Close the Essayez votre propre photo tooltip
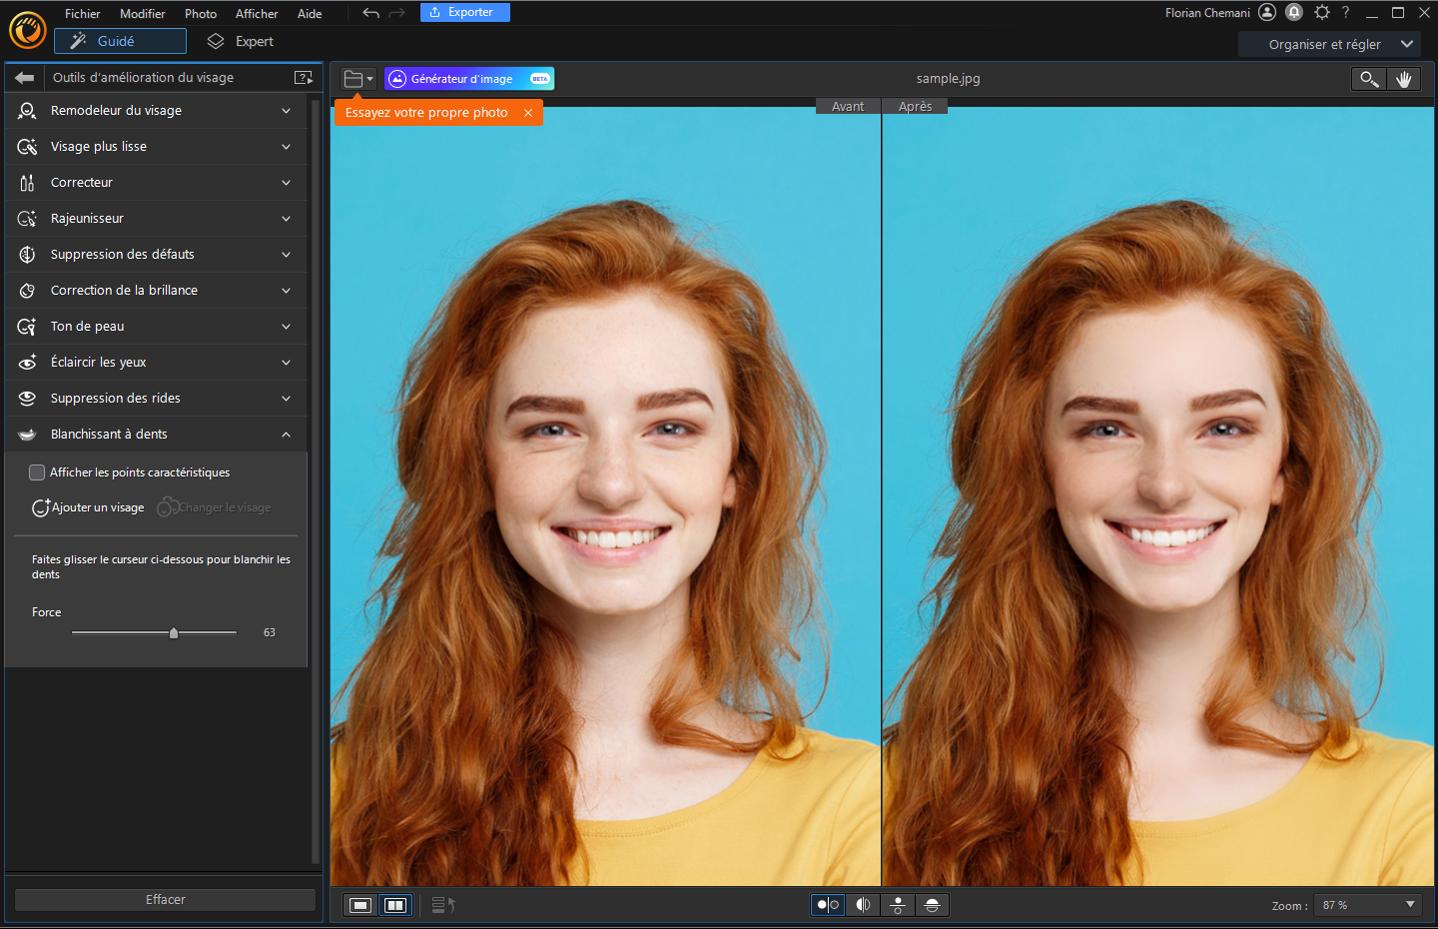Screen dimensions: 1438x929 [x=528, y=113]
